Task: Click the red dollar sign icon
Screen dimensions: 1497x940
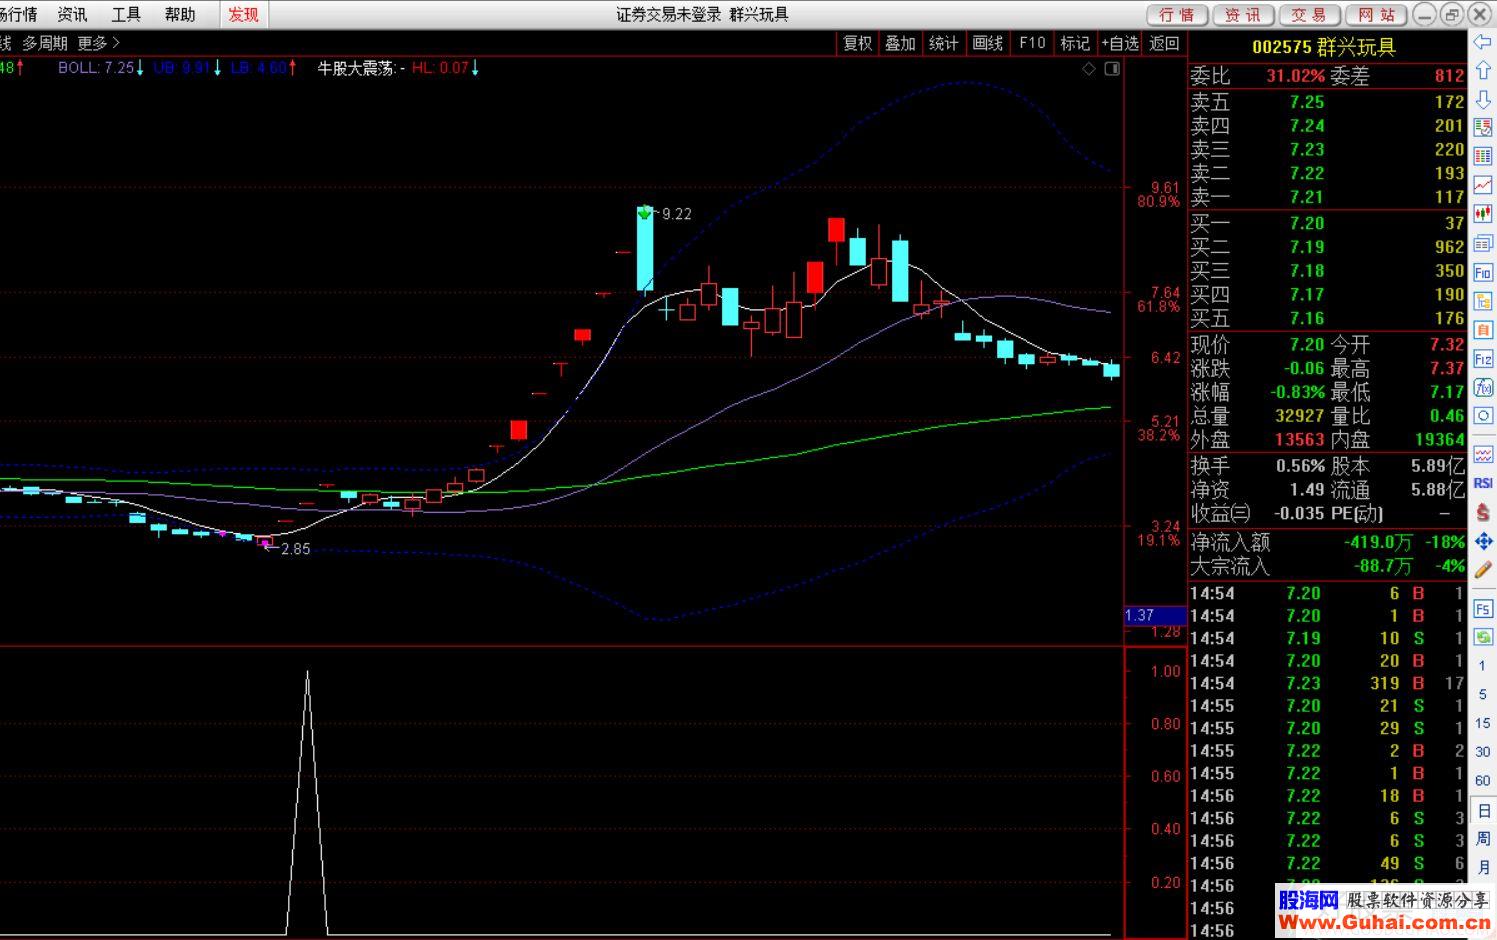Action: point(1483,513)
